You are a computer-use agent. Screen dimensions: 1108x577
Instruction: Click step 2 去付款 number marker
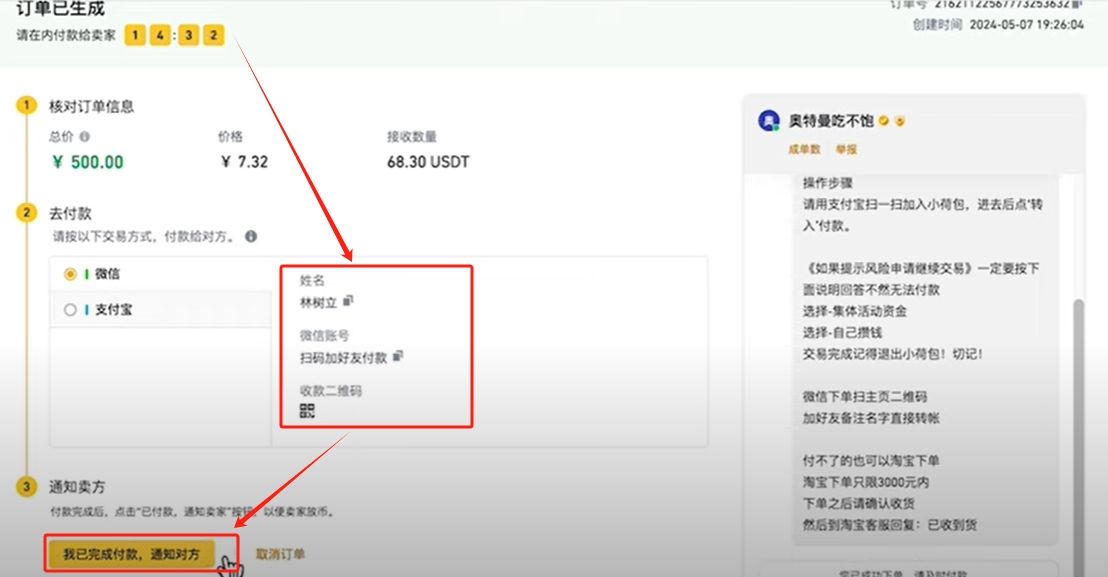pos(26,213)
